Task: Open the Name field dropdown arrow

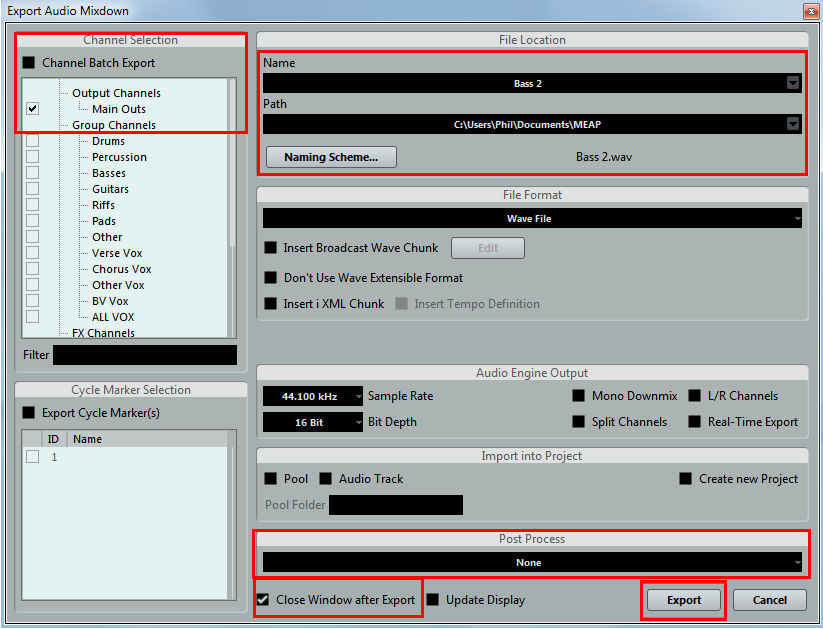Action: [793, 83]
